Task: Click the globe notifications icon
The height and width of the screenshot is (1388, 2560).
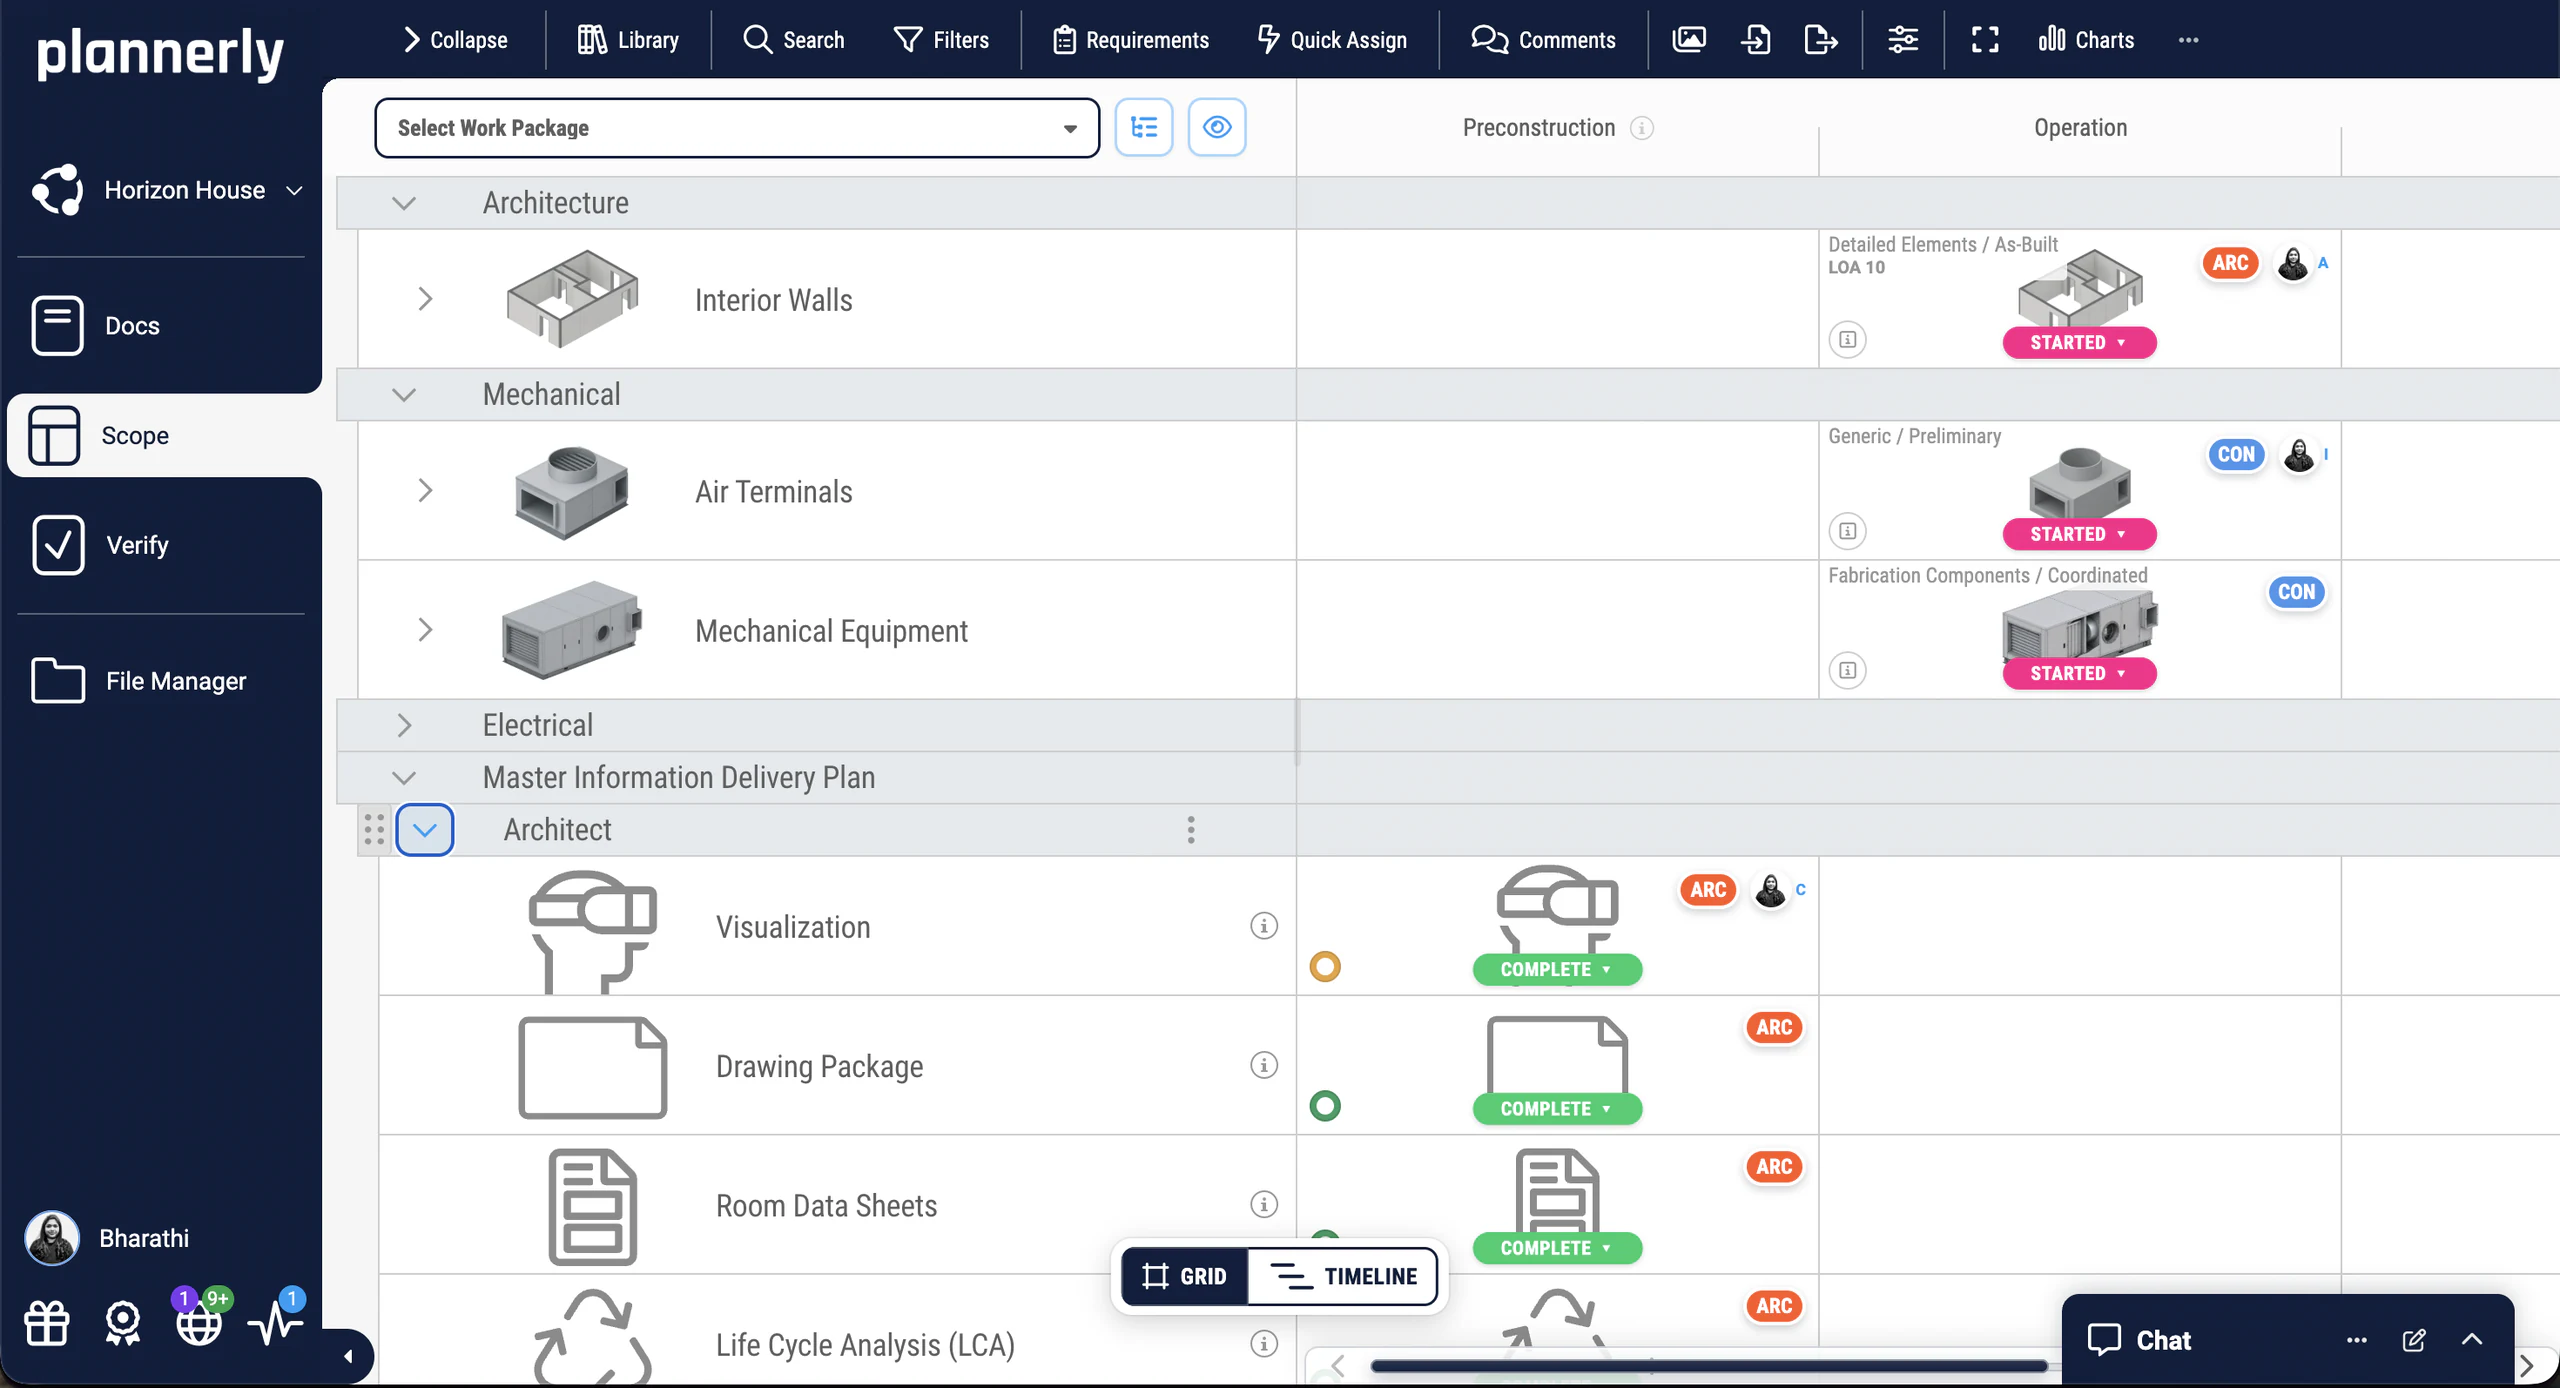Action: click(199, 1323)
